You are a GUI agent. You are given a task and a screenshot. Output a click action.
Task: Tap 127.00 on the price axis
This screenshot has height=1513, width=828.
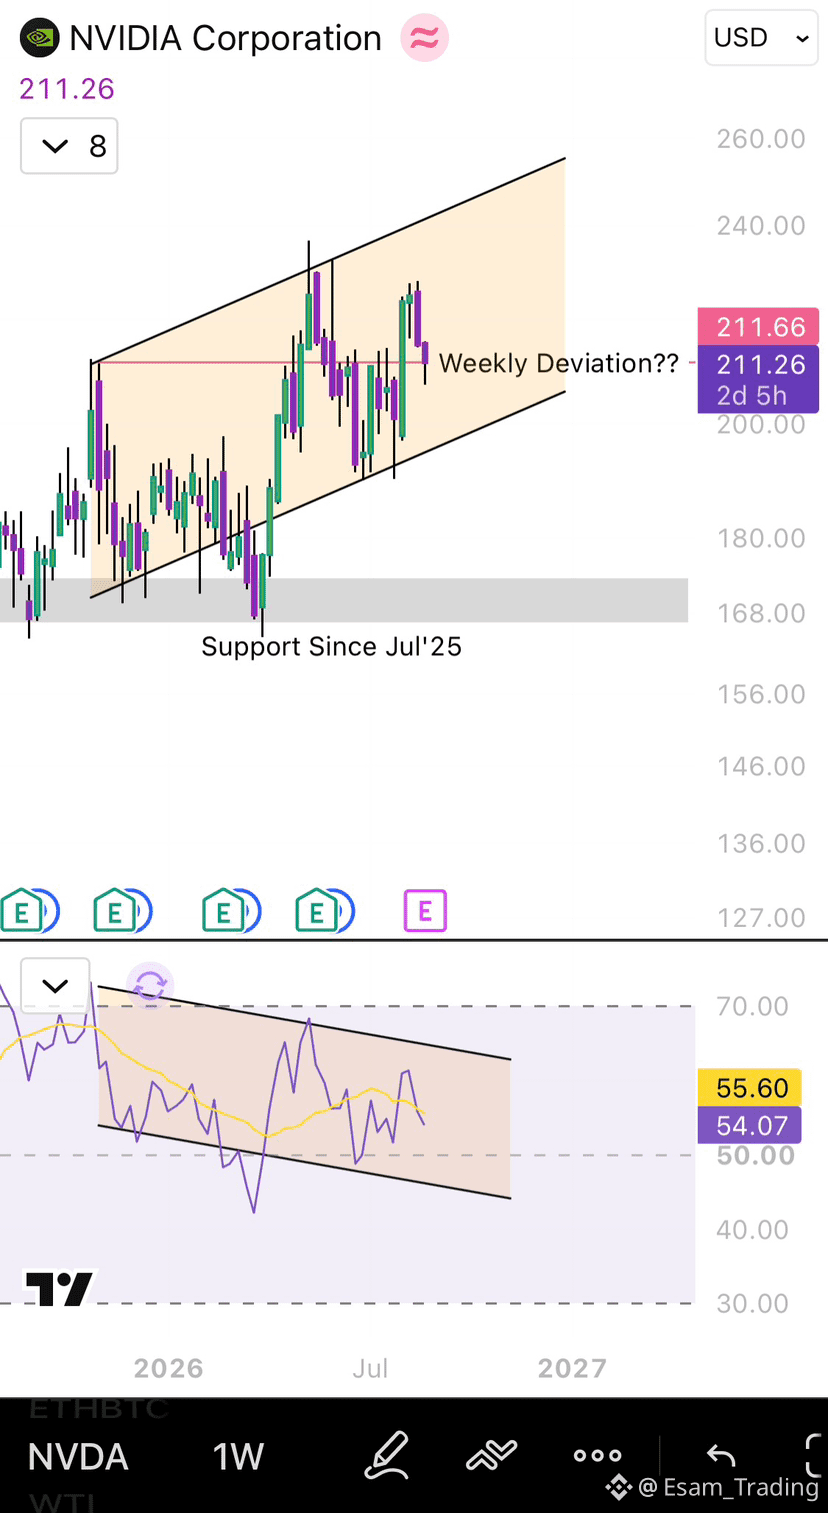click(x=761, y=918)
